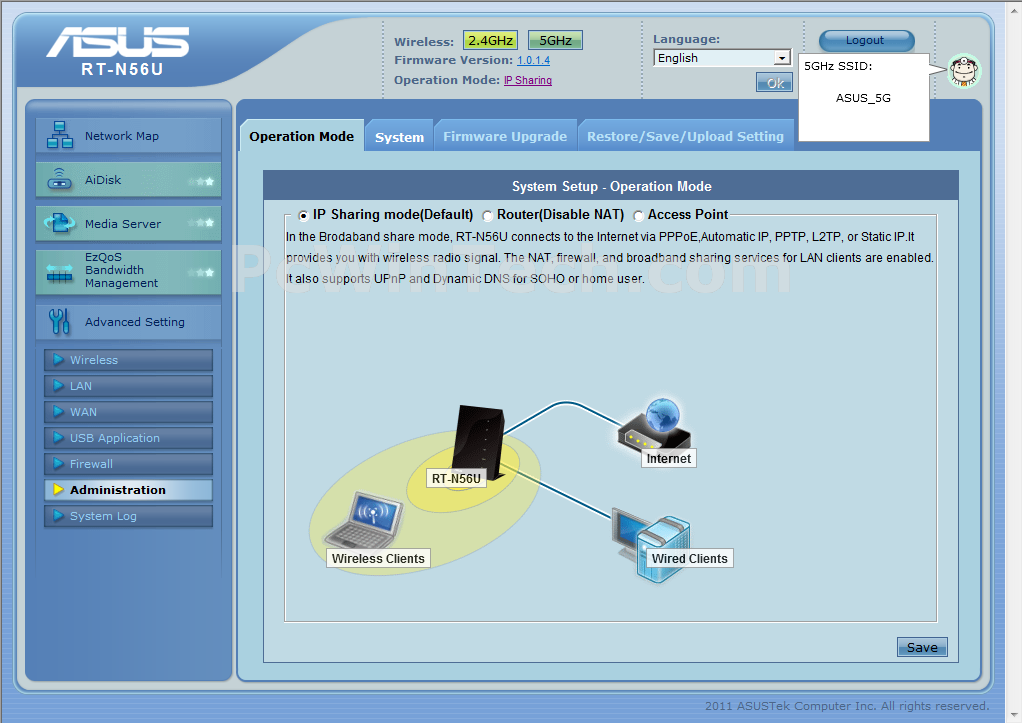Open EzQoS Bandwidth Management page
This screenshot has height=723, width=1022.
click(x=128, y=272)
